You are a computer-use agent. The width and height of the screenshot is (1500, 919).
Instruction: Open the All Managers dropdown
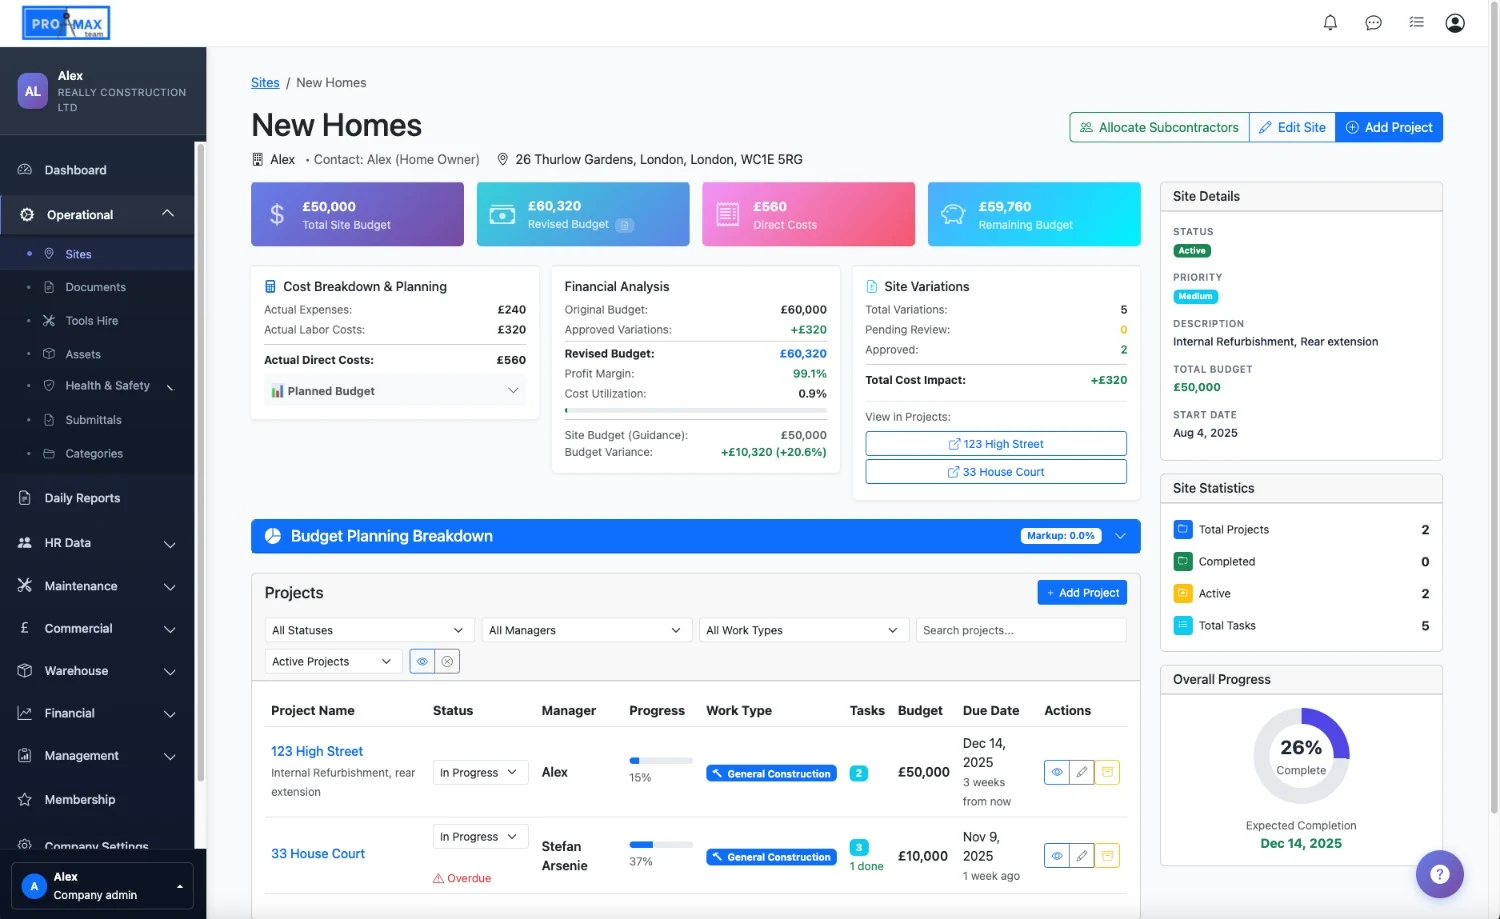tap(586, 630)
